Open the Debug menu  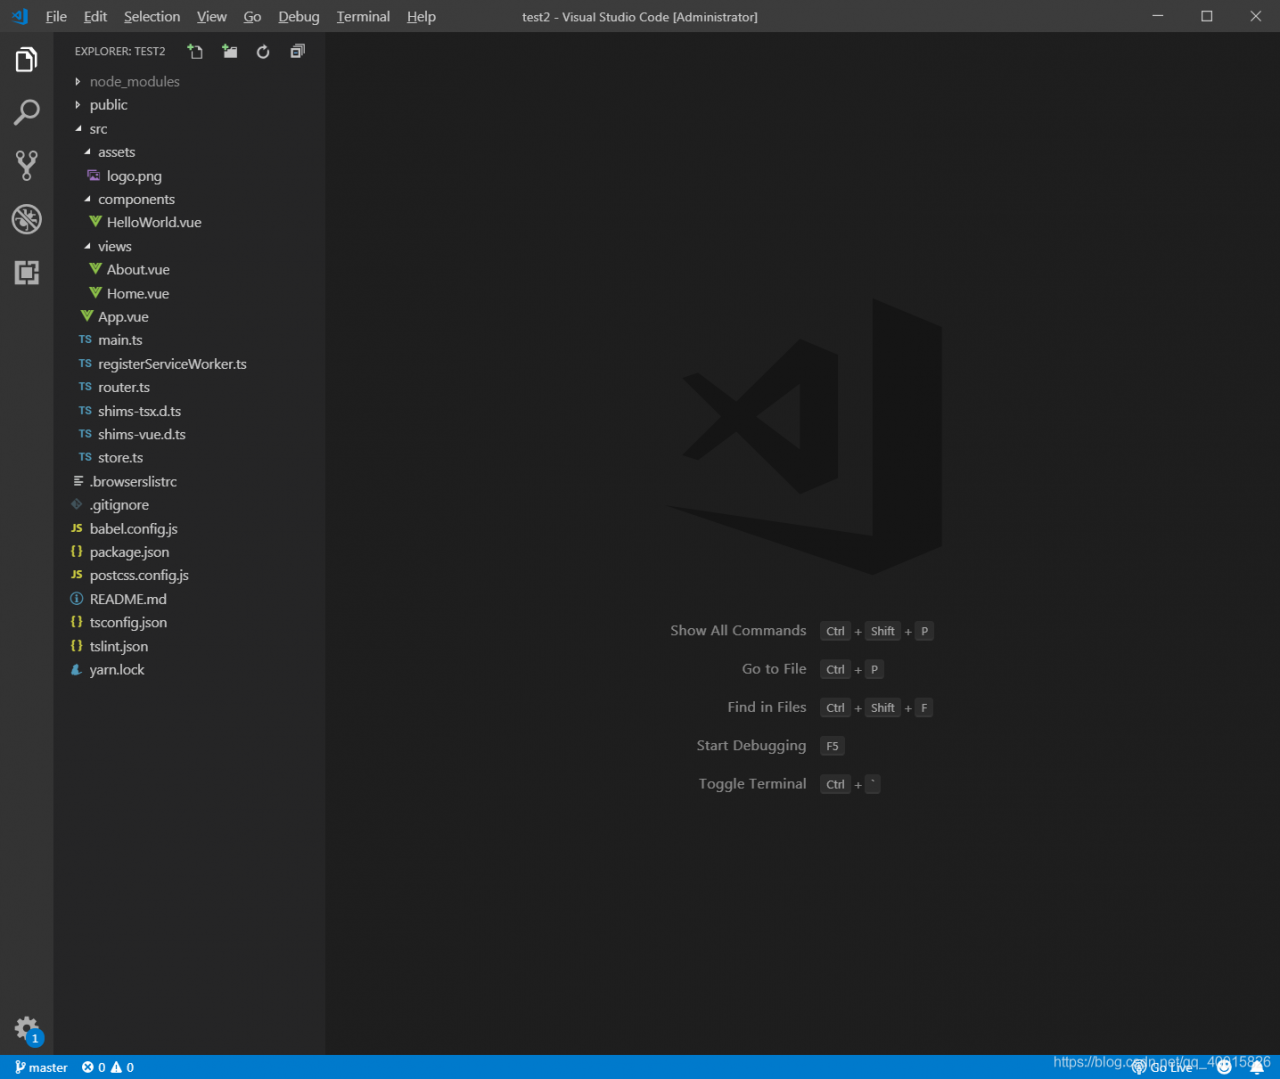tap(298, 16)
